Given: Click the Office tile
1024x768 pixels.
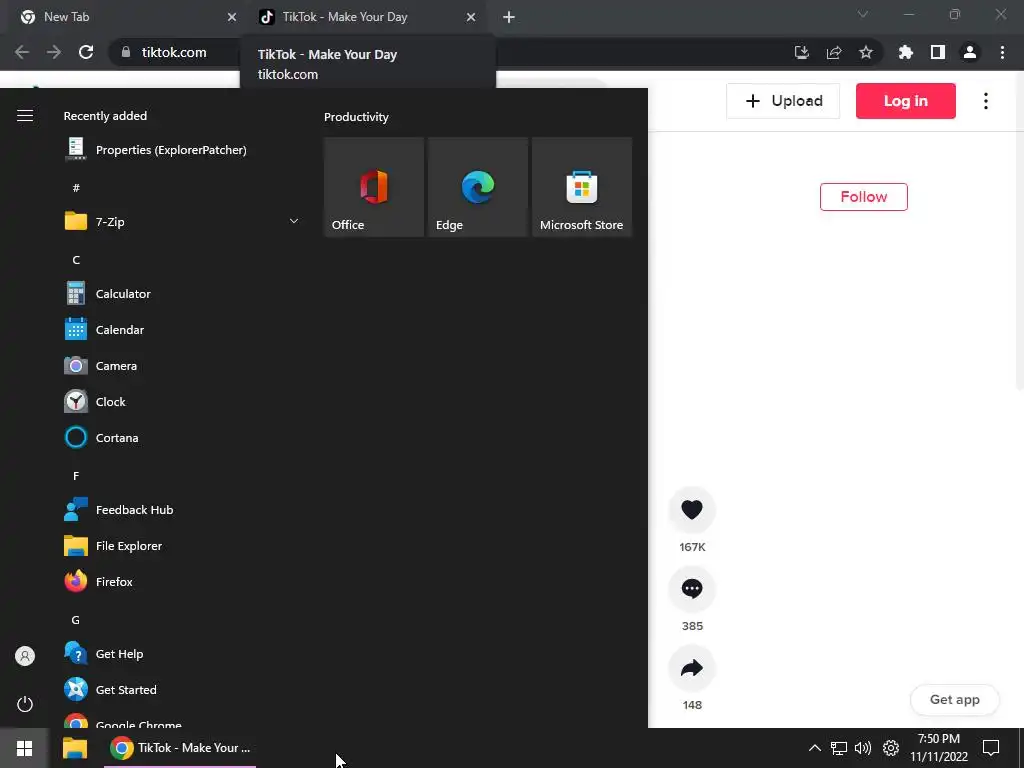Looking at the screenshot, I should [x=374, y=187].
